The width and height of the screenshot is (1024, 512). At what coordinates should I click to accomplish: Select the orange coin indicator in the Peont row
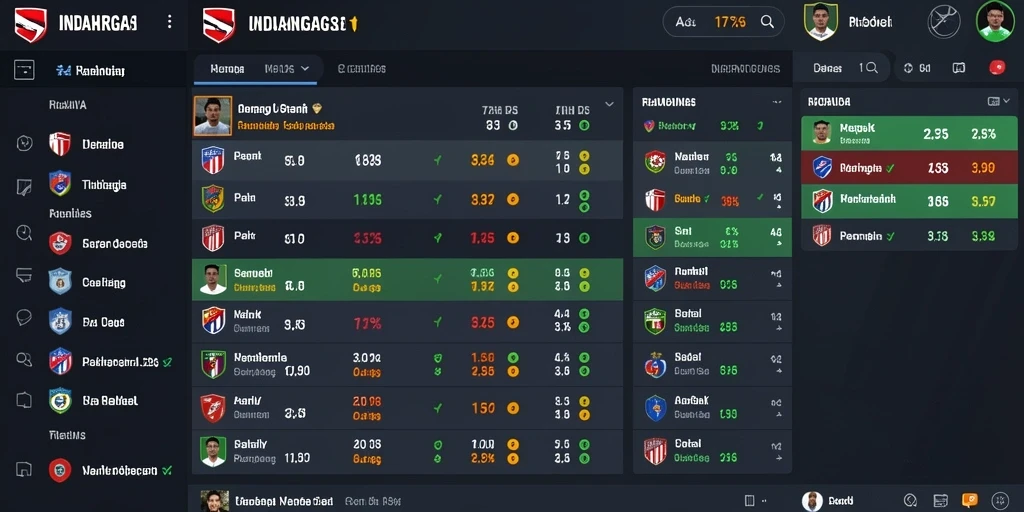pyautogui.click(x=513, y=160)
